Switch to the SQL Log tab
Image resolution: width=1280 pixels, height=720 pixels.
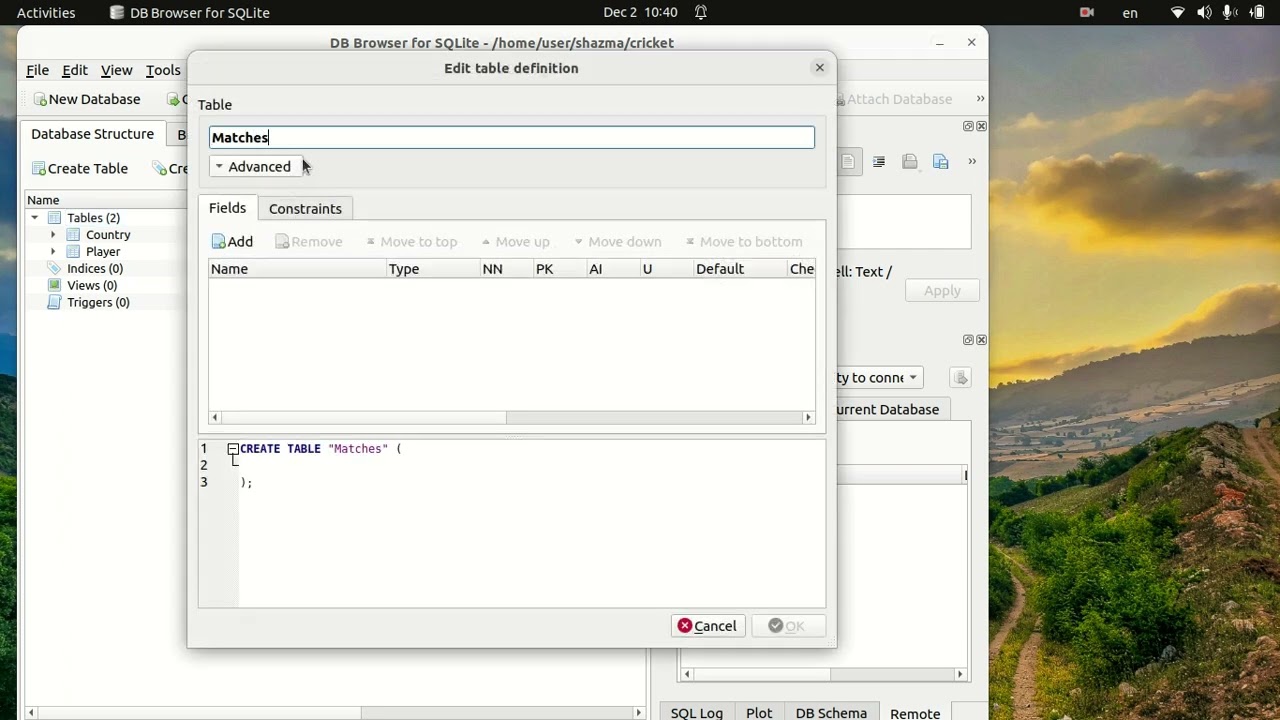(696, 713)
